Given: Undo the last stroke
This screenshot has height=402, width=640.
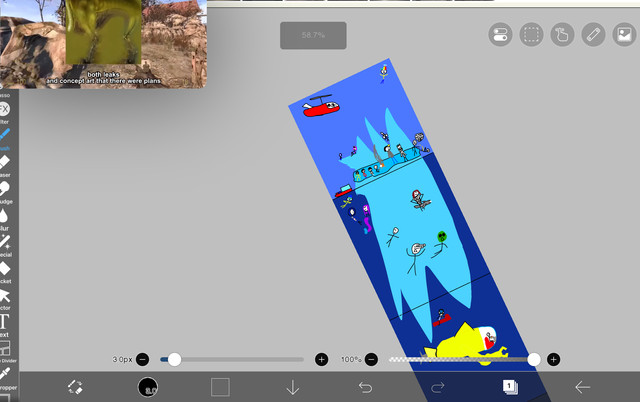Looking at the screenshot, I should point(365,387).
